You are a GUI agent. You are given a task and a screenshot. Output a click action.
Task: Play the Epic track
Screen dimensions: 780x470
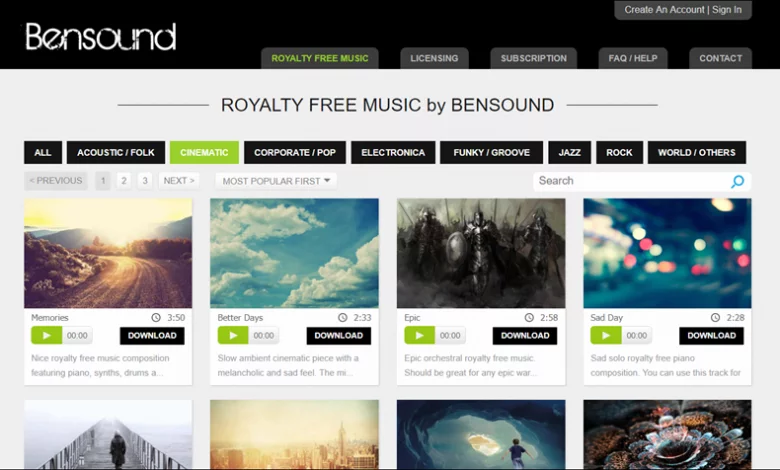(x=419, y=336)
